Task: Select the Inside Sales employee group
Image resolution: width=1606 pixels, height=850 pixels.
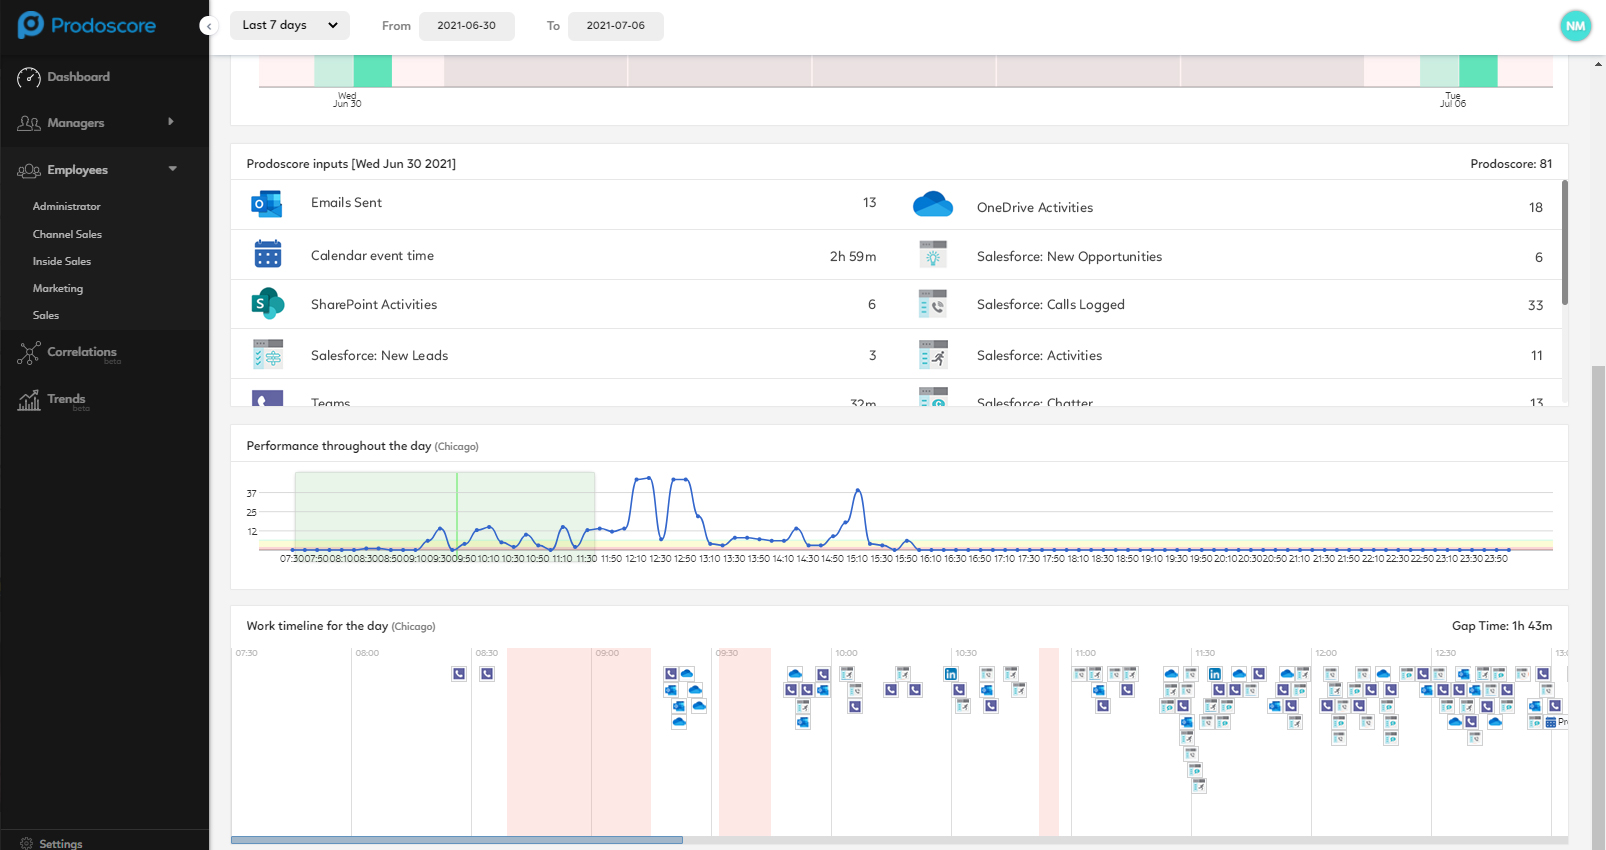Action: (x=62, y=261)
